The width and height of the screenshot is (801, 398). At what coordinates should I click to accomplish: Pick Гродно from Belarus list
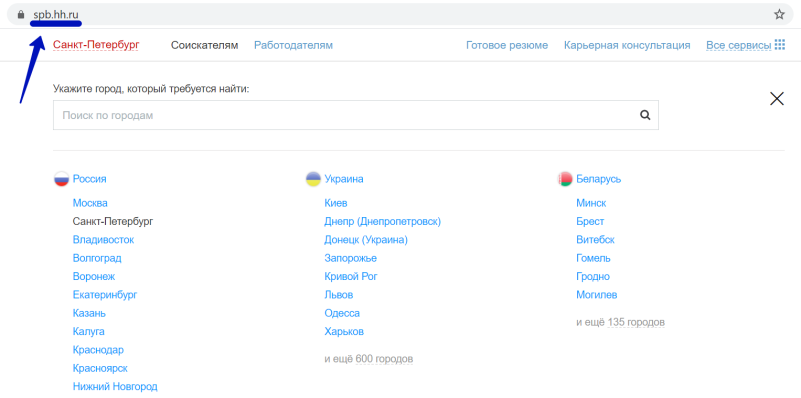(x=593, y=276)
